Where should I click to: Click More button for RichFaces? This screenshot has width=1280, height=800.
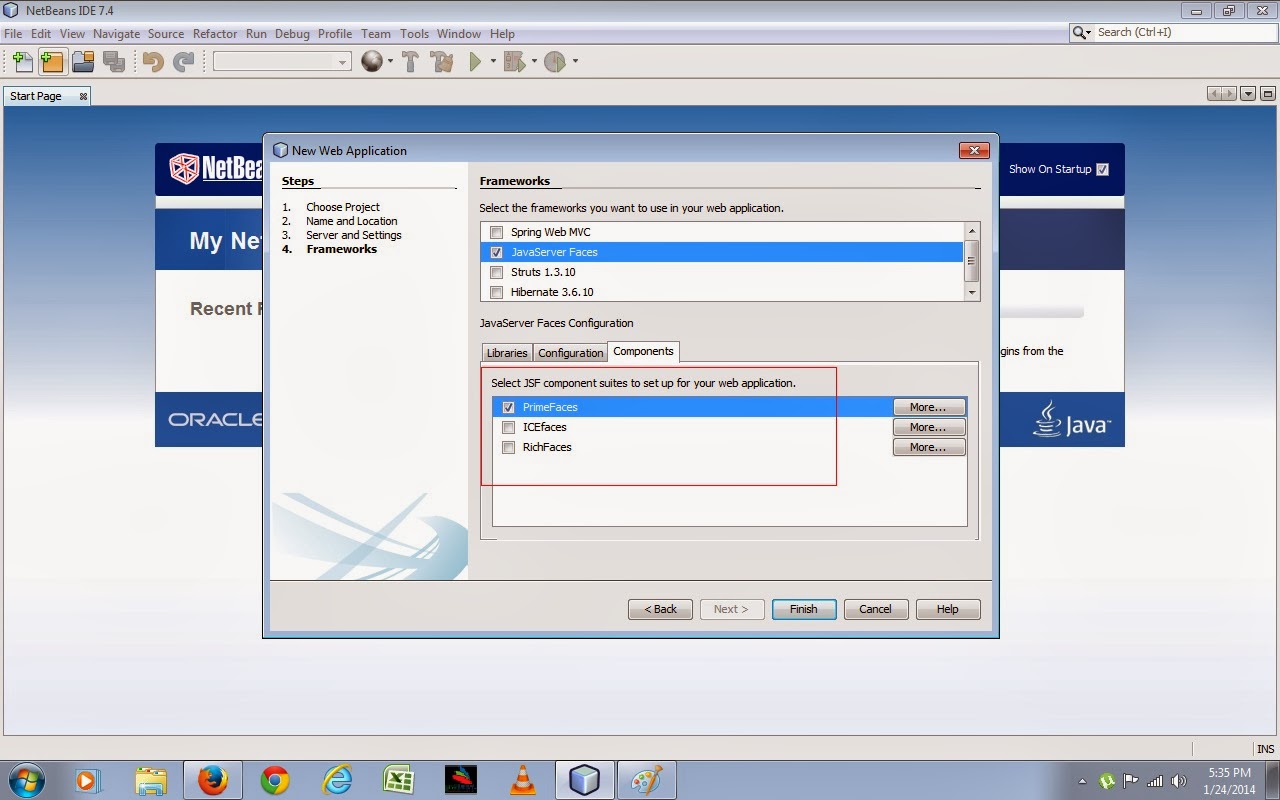coord(929,447)
